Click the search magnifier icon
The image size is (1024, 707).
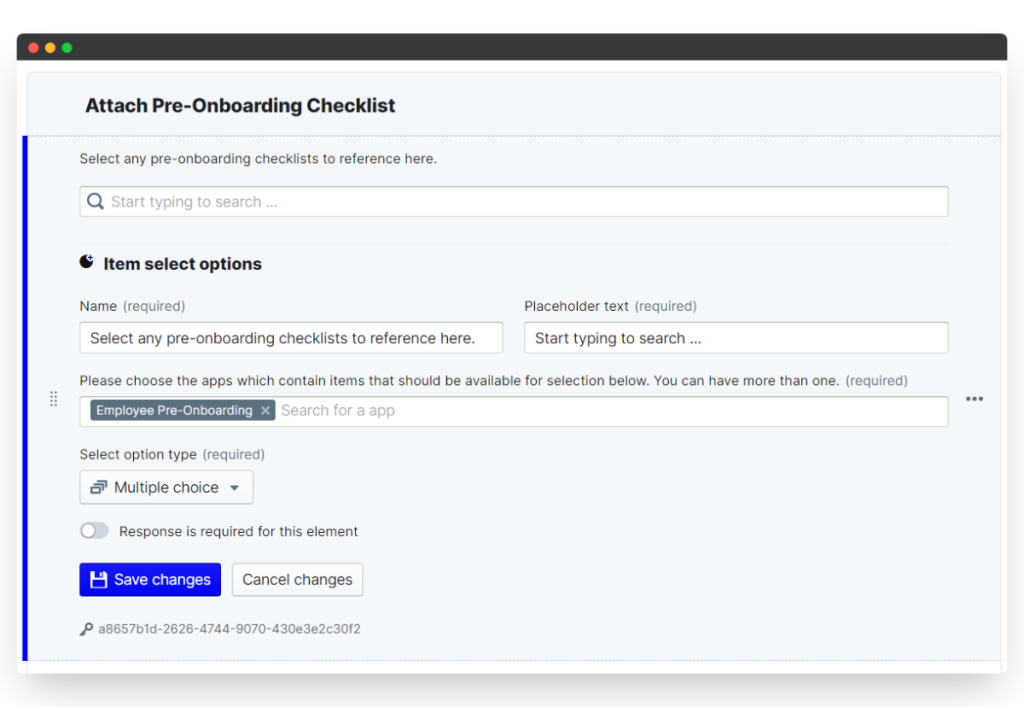[95, 201]
